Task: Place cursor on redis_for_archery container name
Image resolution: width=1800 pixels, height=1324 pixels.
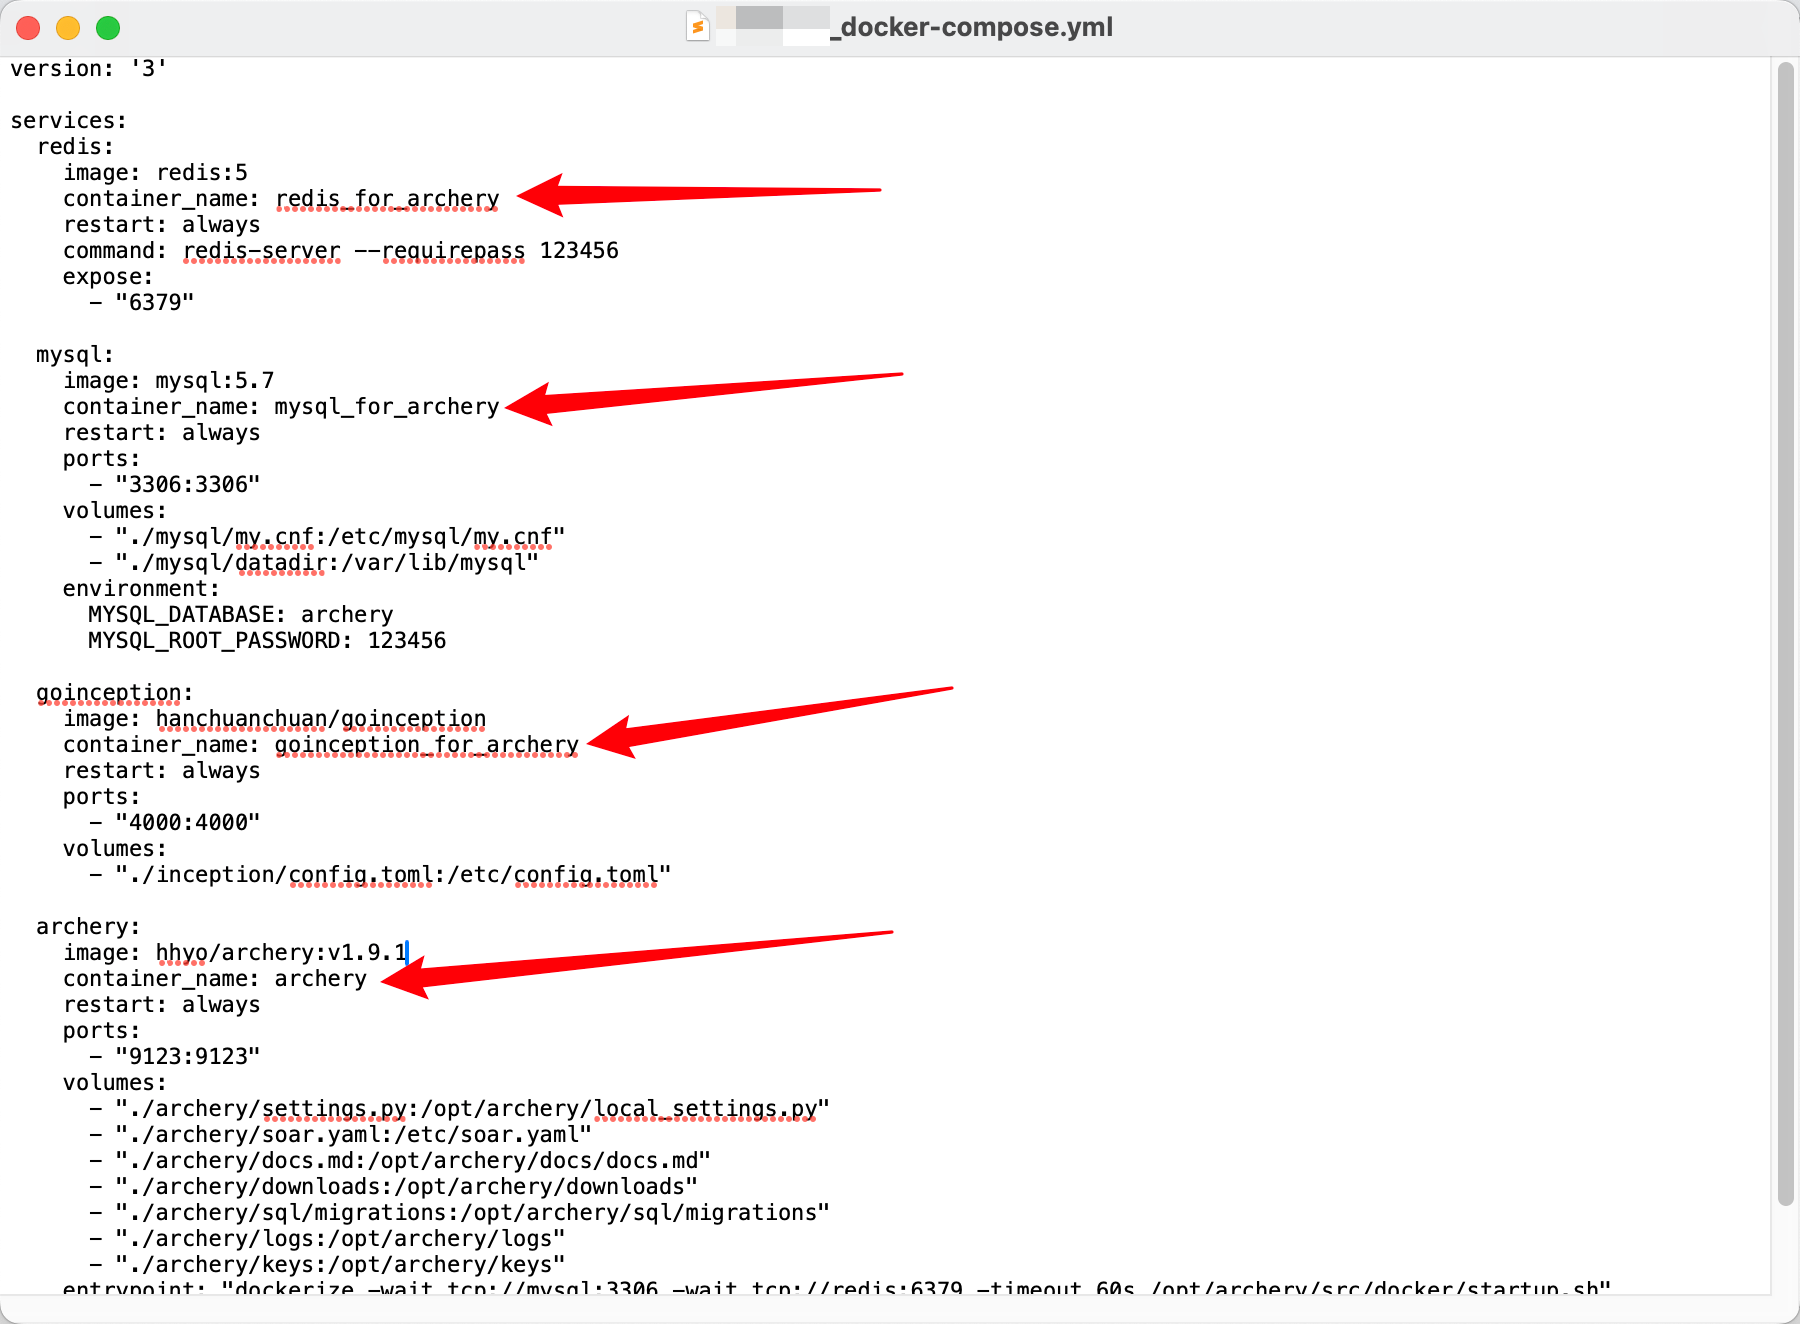Action: point(387,199)
